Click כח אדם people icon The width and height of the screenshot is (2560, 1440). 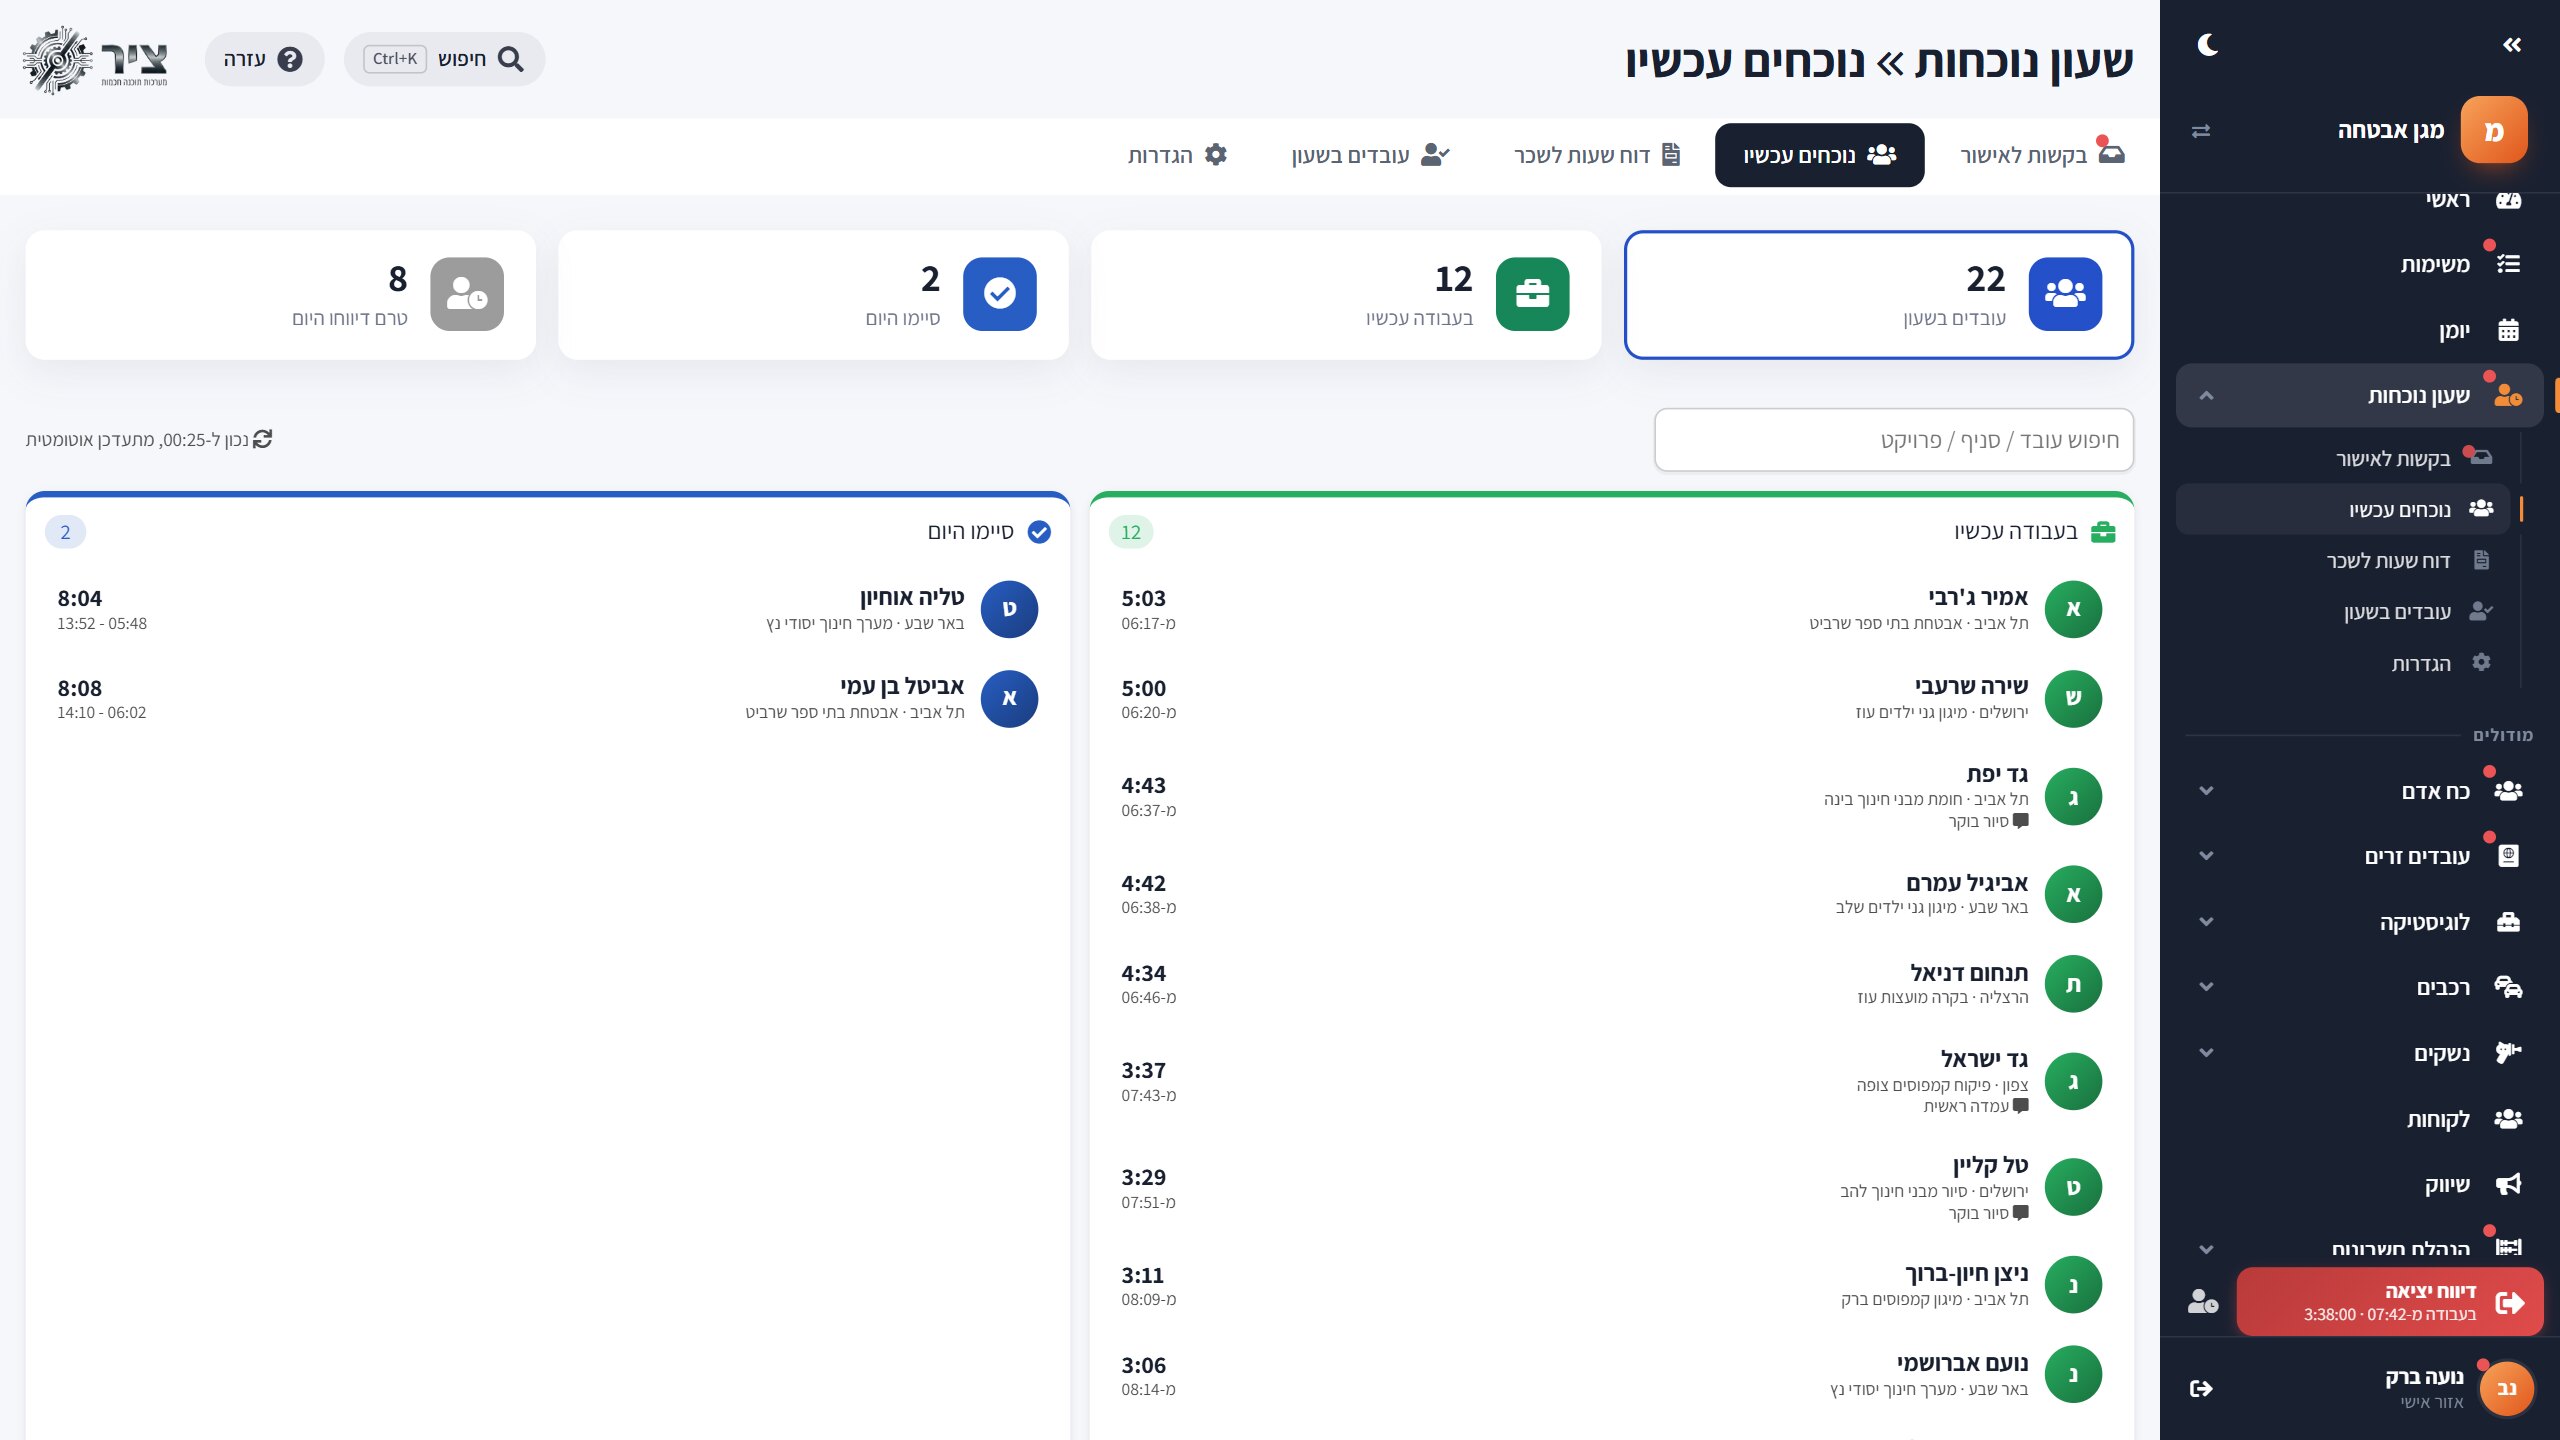(2508, 791)
